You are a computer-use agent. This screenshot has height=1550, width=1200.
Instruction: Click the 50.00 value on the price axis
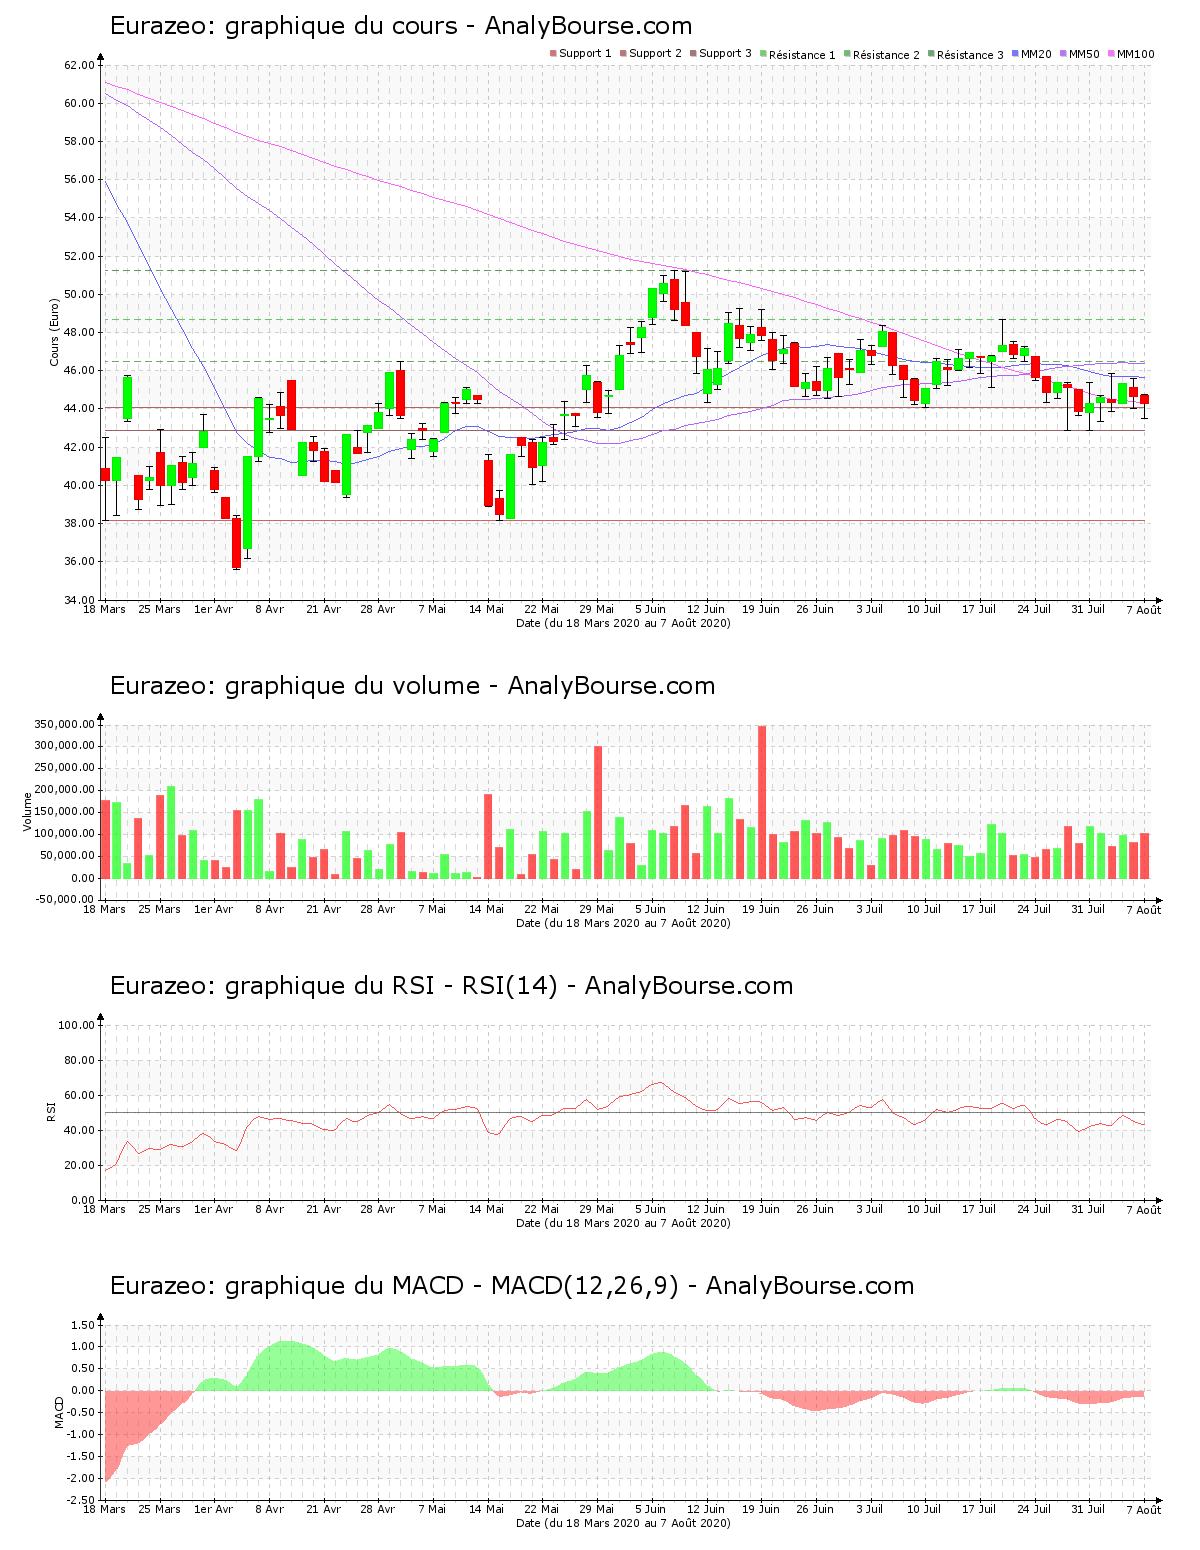pos(79,294)
